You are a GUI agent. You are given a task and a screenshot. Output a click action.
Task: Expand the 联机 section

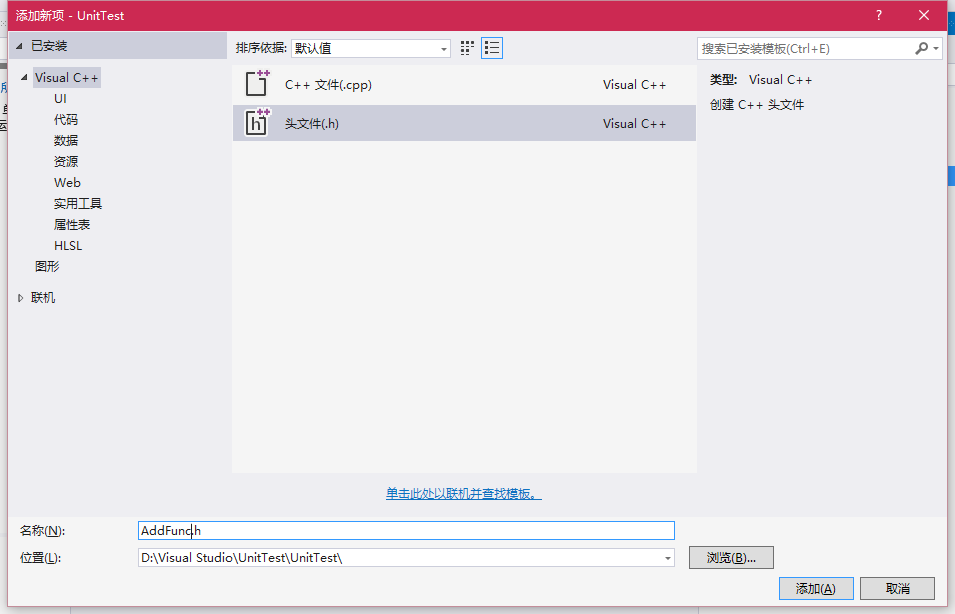[x=20, y=298]
